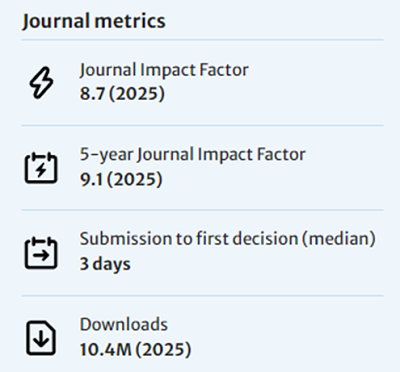The image size is (400, 372).
Task: Click the 10.4M (2025) downloads value
Action: coord(135,349)
